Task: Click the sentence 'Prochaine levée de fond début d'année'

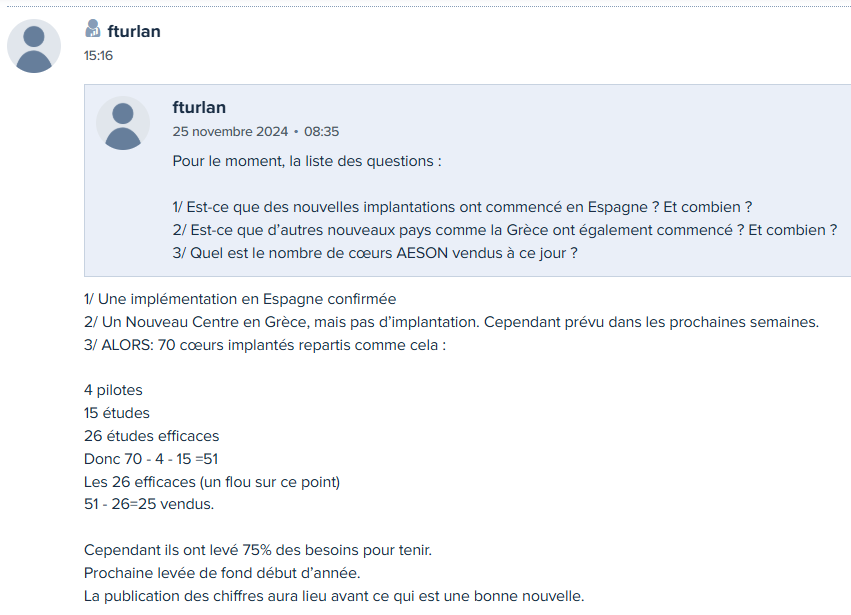Action: (x=222, y=573)
